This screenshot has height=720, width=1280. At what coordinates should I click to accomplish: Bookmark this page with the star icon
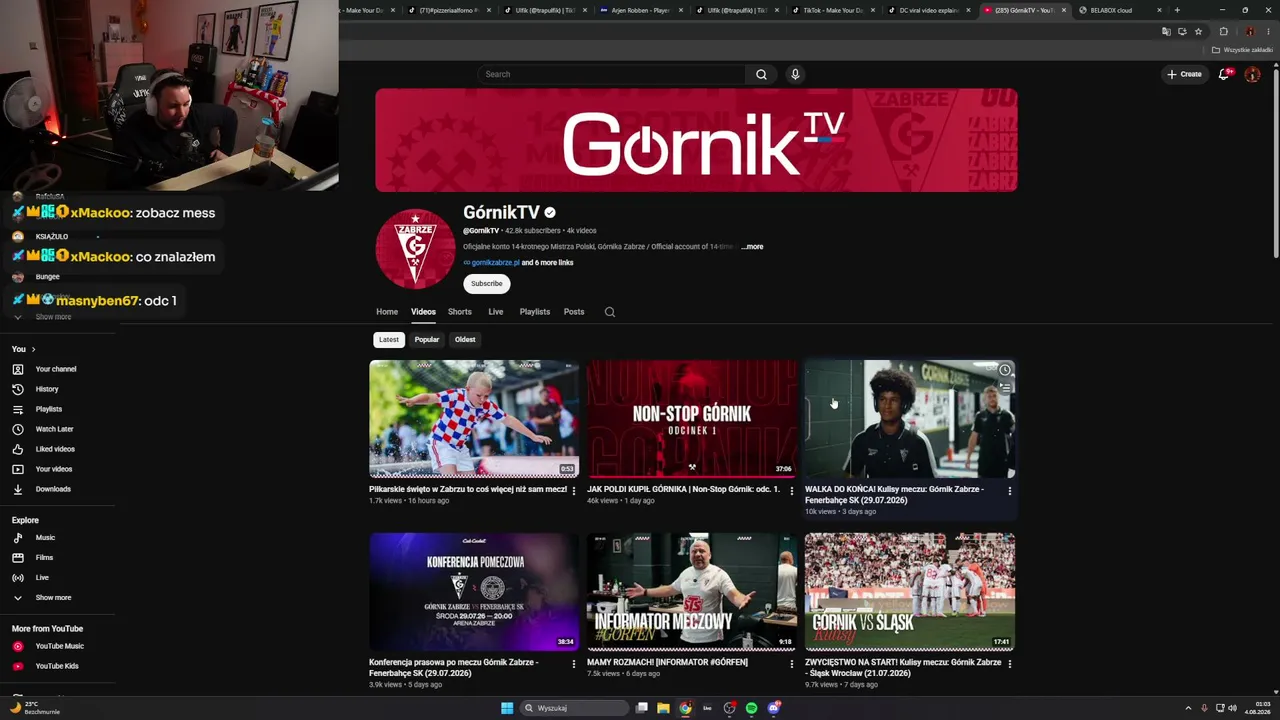pos(1198,31)
